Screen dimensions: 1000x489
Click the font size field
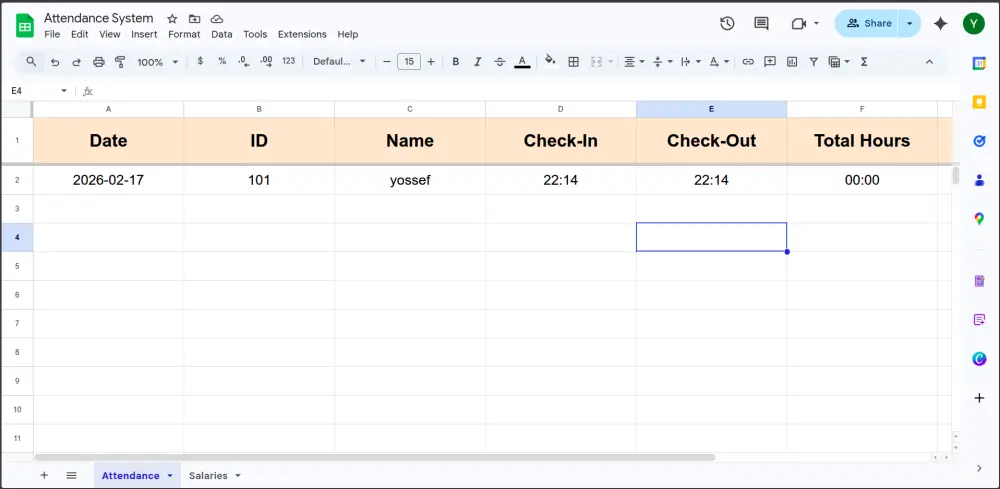[409, 62]
